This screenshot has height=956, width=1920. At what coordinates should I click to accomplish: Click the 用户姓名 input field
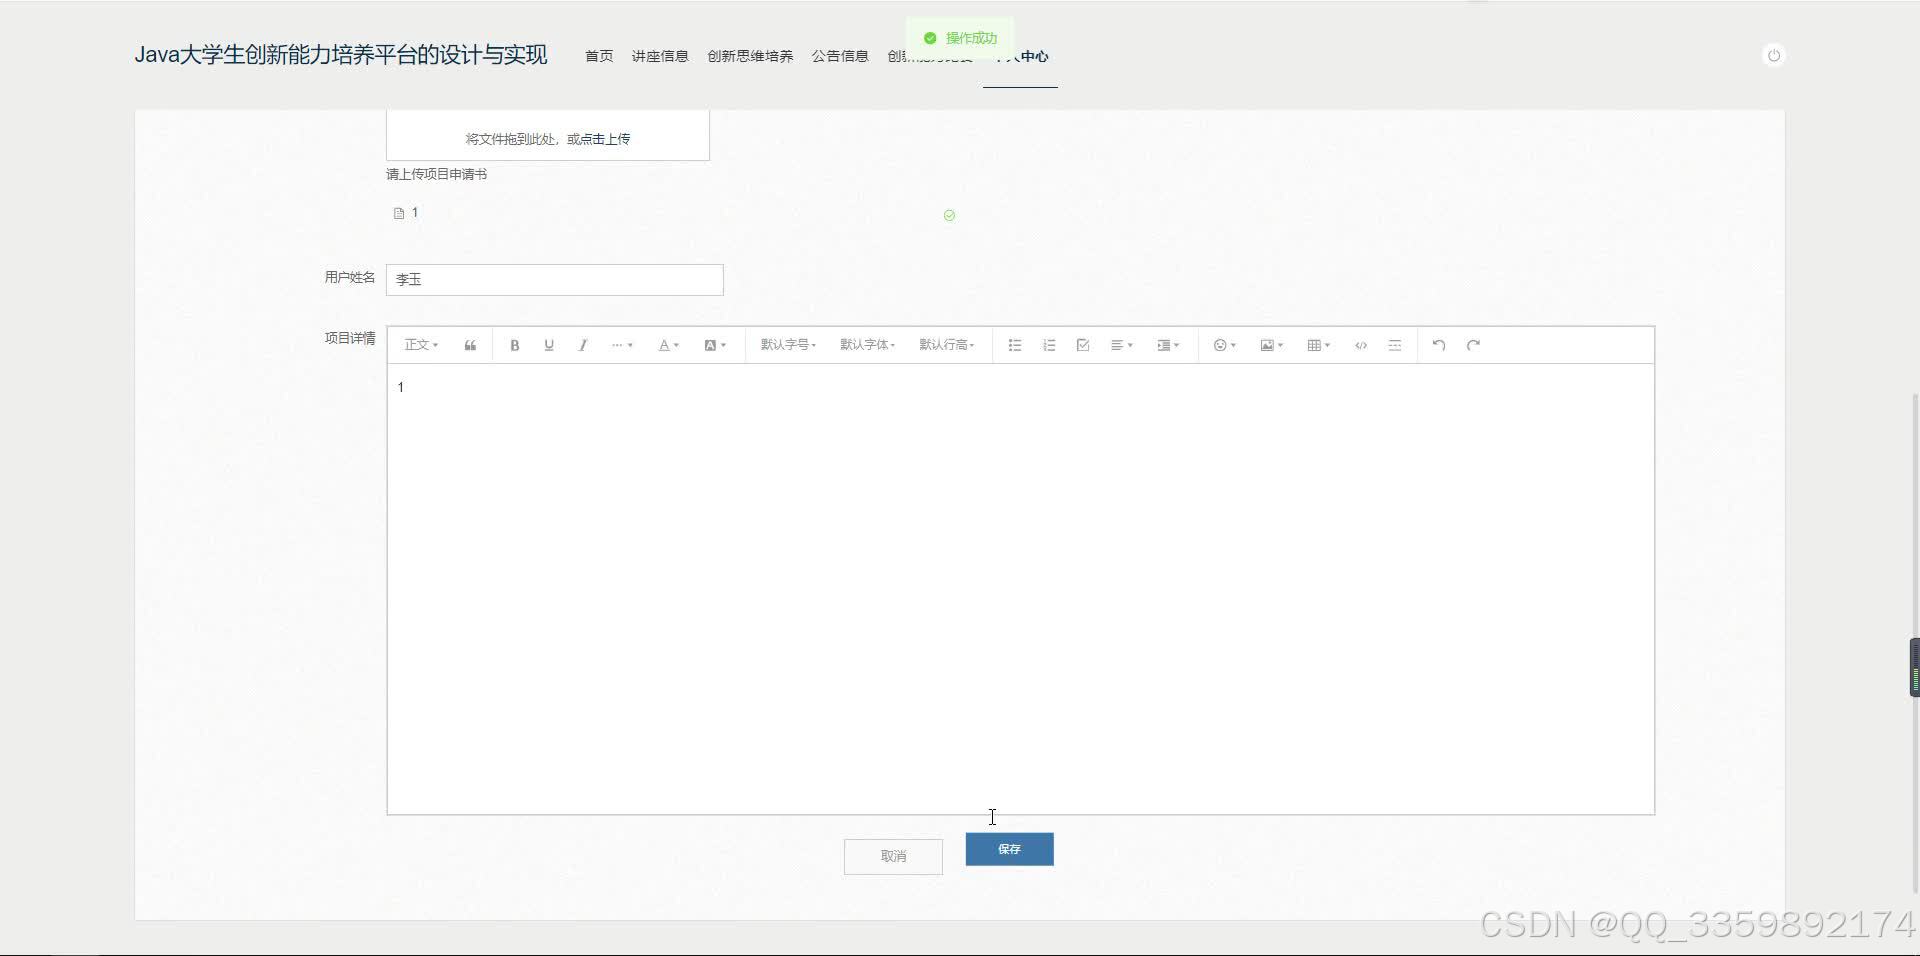tap(555, 280)
